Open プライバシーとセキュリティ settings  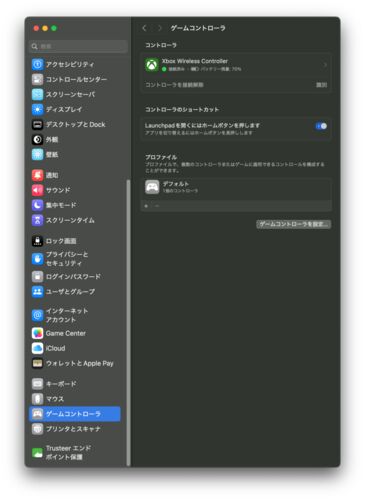coord(60,259)
